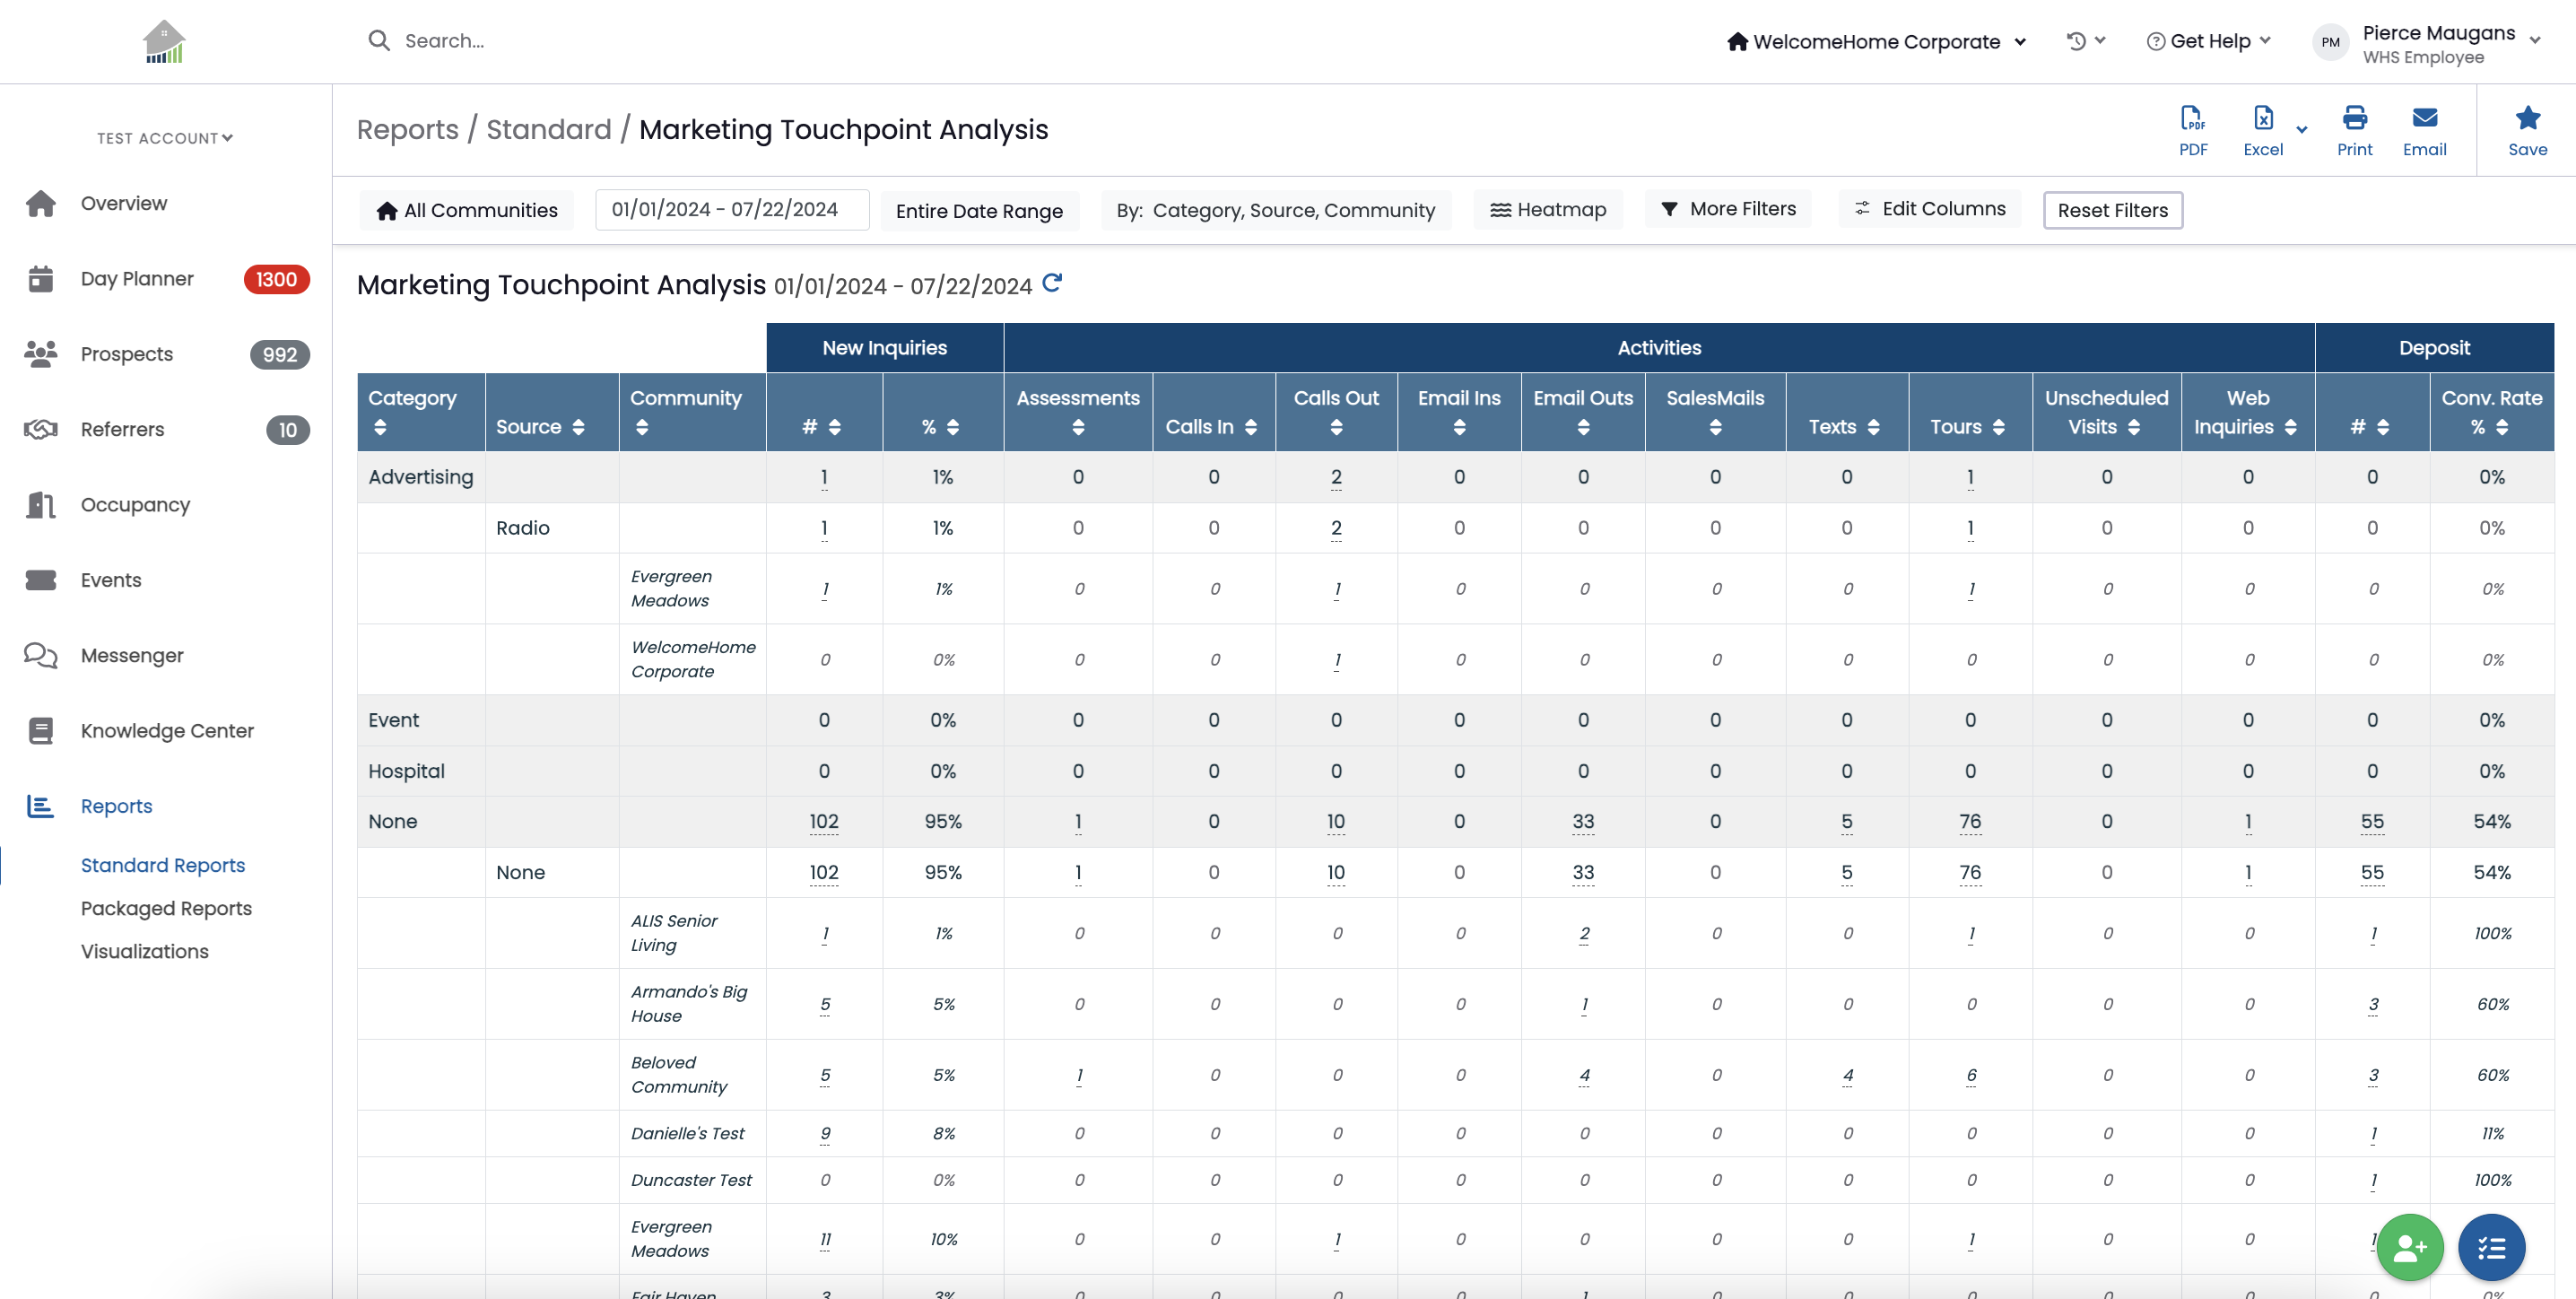
Task: Click the Reset Filters button
Action: pyautogui.click(x=2112, y=210)
